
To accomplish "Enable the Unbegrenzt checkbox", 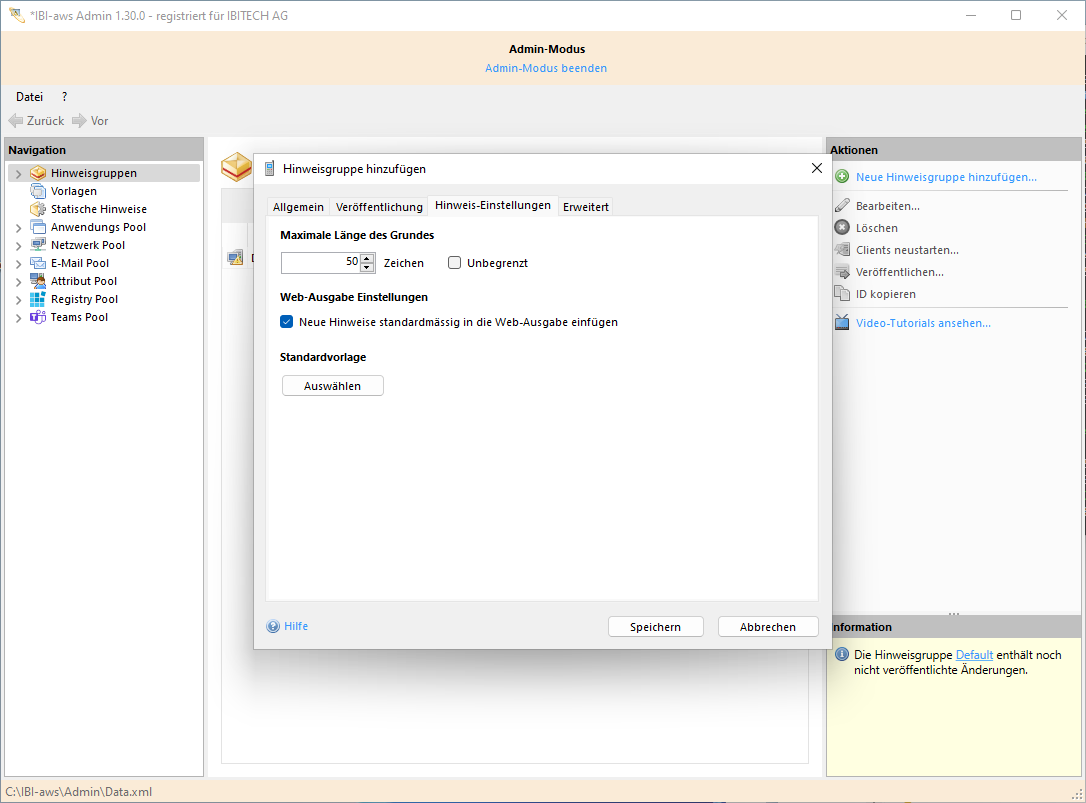I will tap(455, 262).
